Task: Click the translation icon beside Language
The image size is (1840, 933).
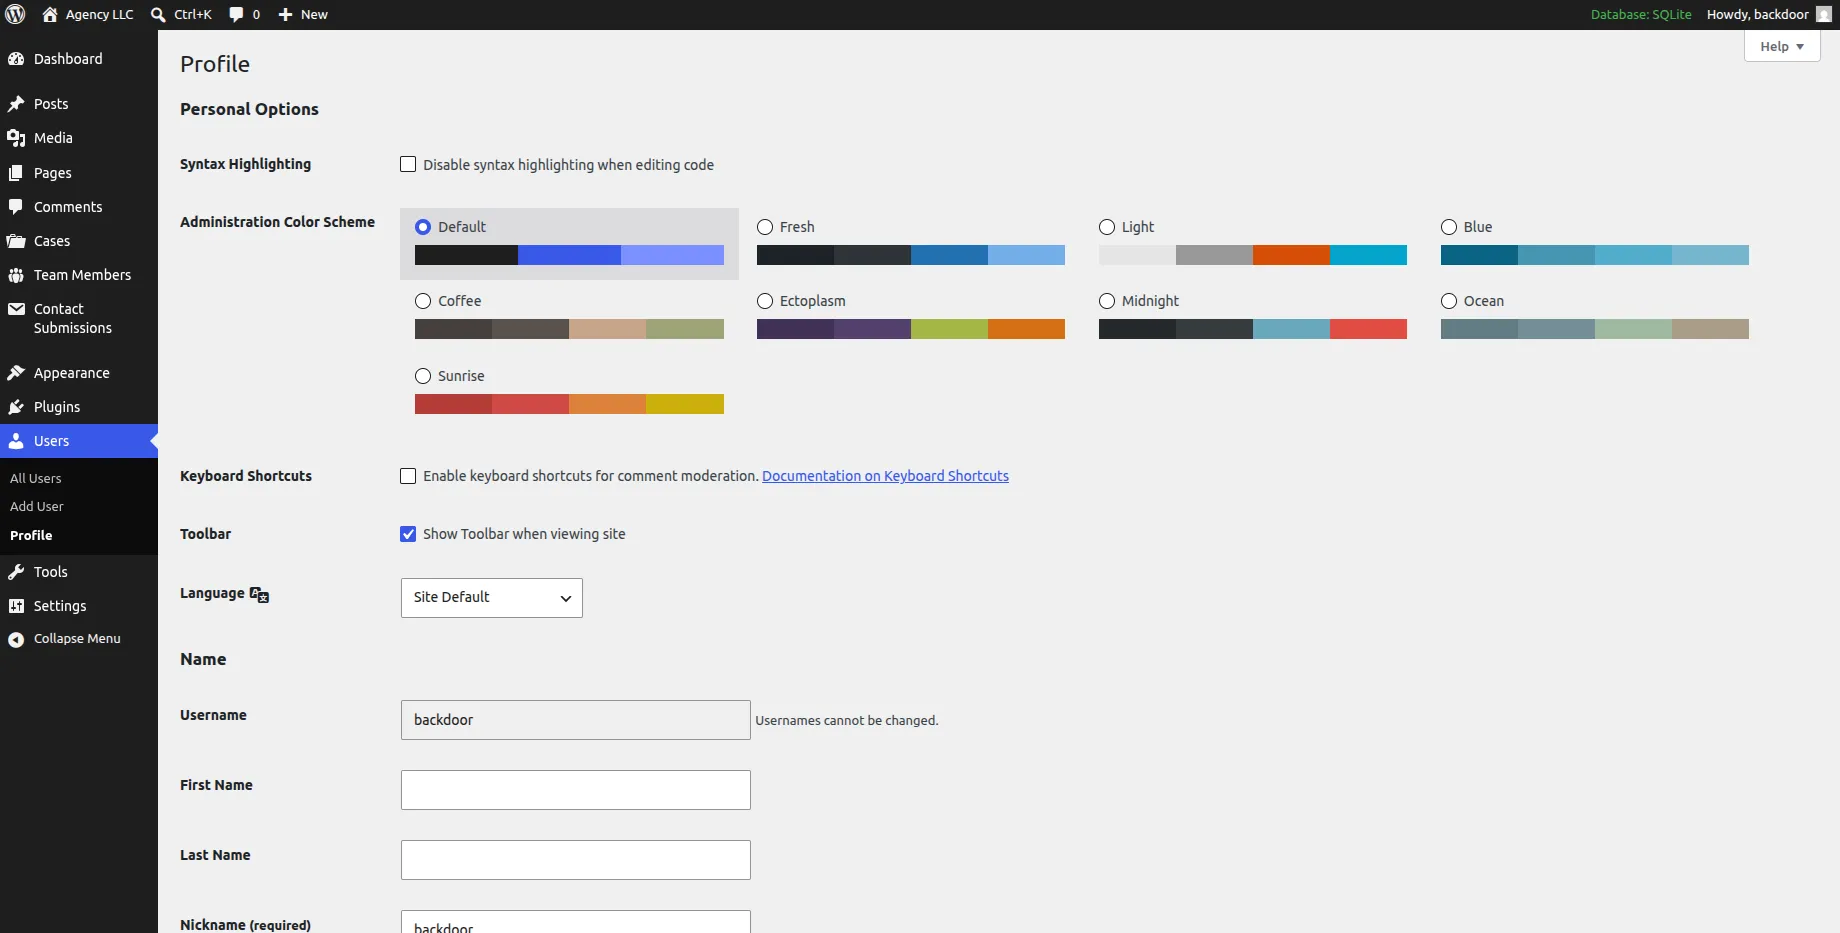Action: click(x=259, y=595)
